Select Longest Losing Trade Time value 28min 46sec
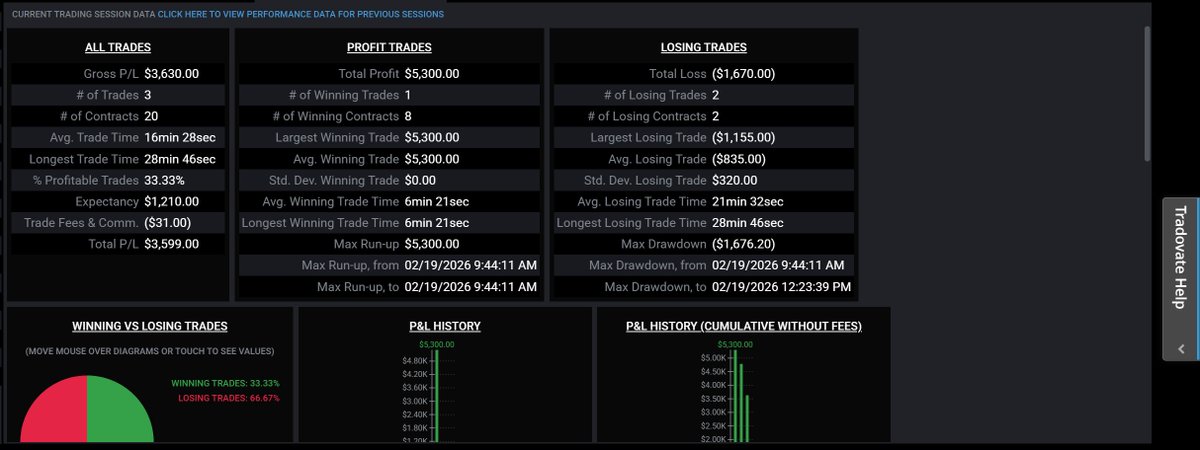 pos(748,223)
